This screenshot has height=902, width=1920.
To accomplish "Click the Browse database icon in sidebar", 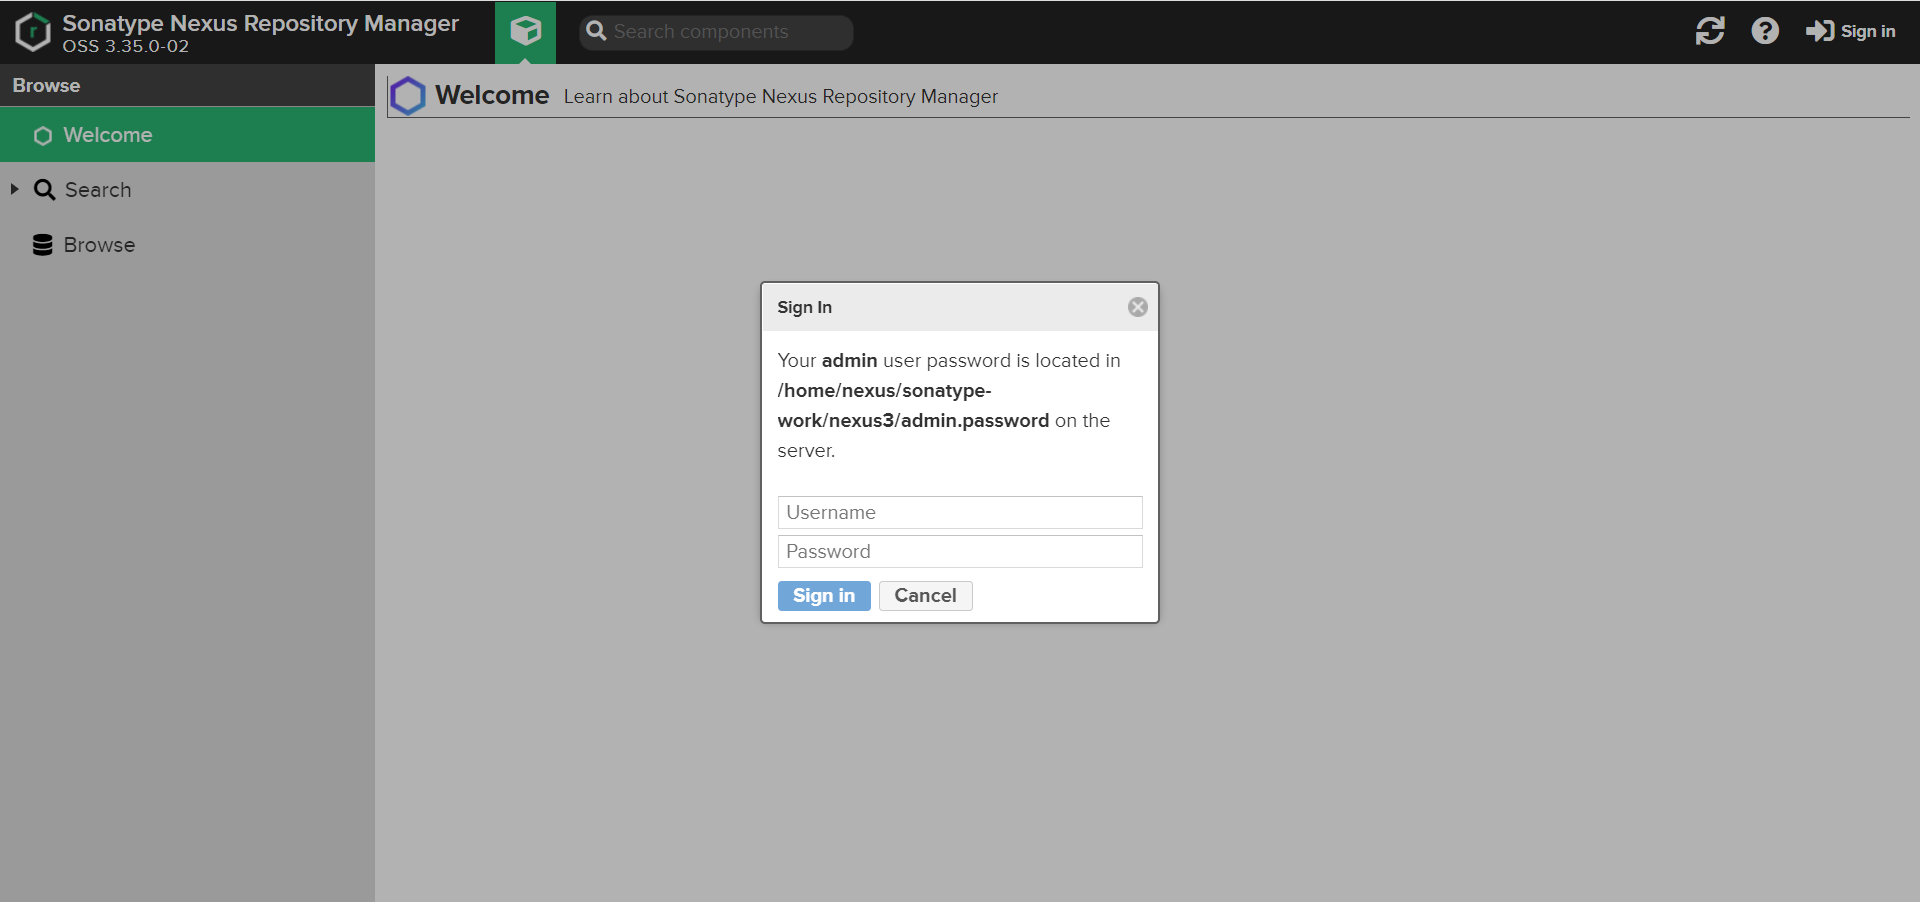I will pos(42,245).
